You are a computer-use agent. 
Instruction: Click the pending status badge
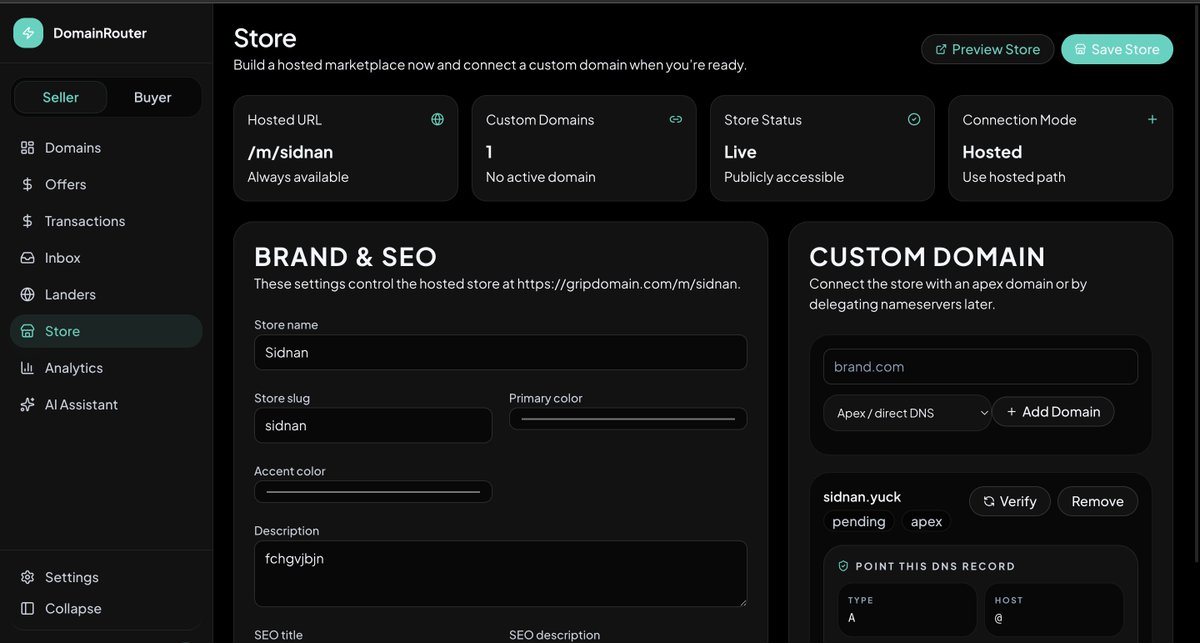tap(859, 522)
